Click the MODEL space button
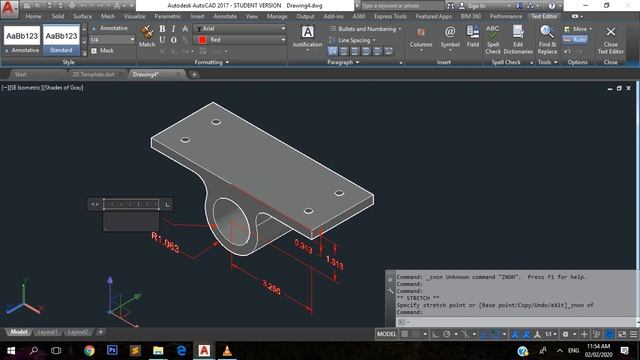Screen dimensions: 640x360 [x=386, y=334]
